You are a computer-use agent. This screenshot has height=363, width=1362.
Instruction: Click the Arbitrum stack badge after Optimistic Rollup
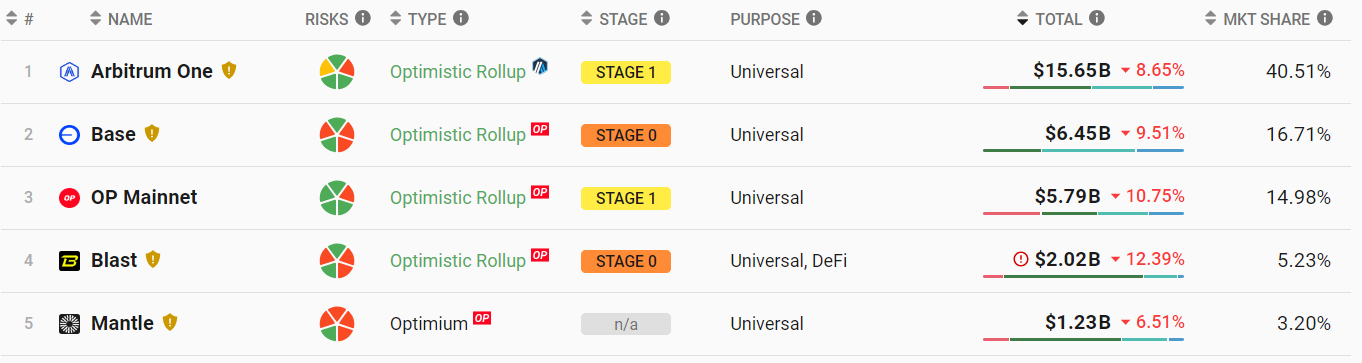pos(540,67)
